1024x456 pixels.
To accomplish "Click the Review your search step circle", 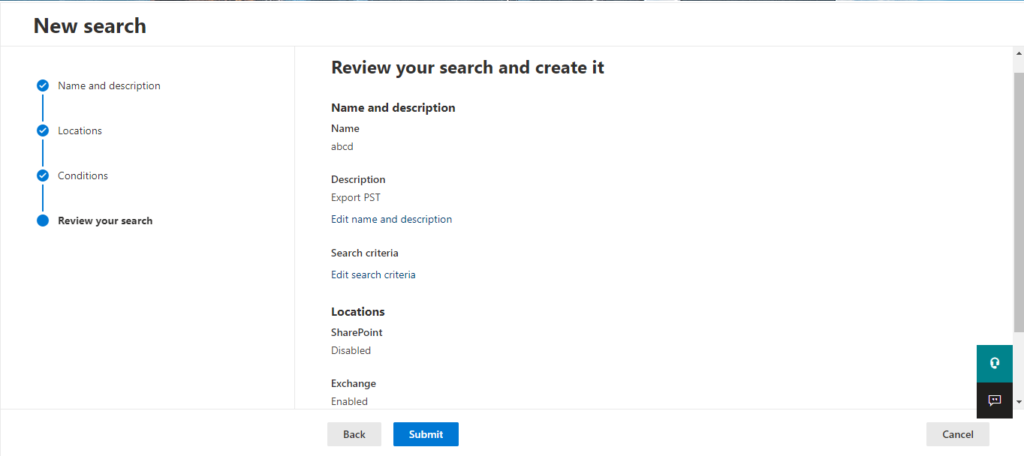I will click(x=42, y=221).
